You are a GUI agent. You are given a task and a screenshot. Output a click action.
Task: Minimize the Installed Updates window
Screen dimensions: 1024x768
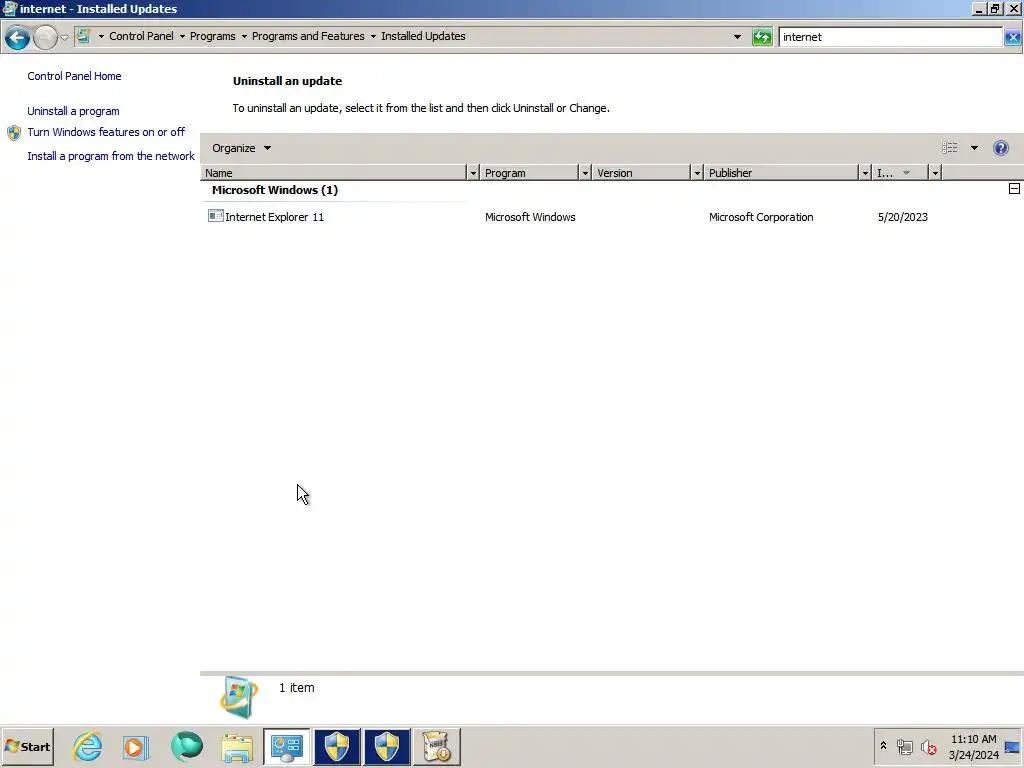(x=979, y=8)
